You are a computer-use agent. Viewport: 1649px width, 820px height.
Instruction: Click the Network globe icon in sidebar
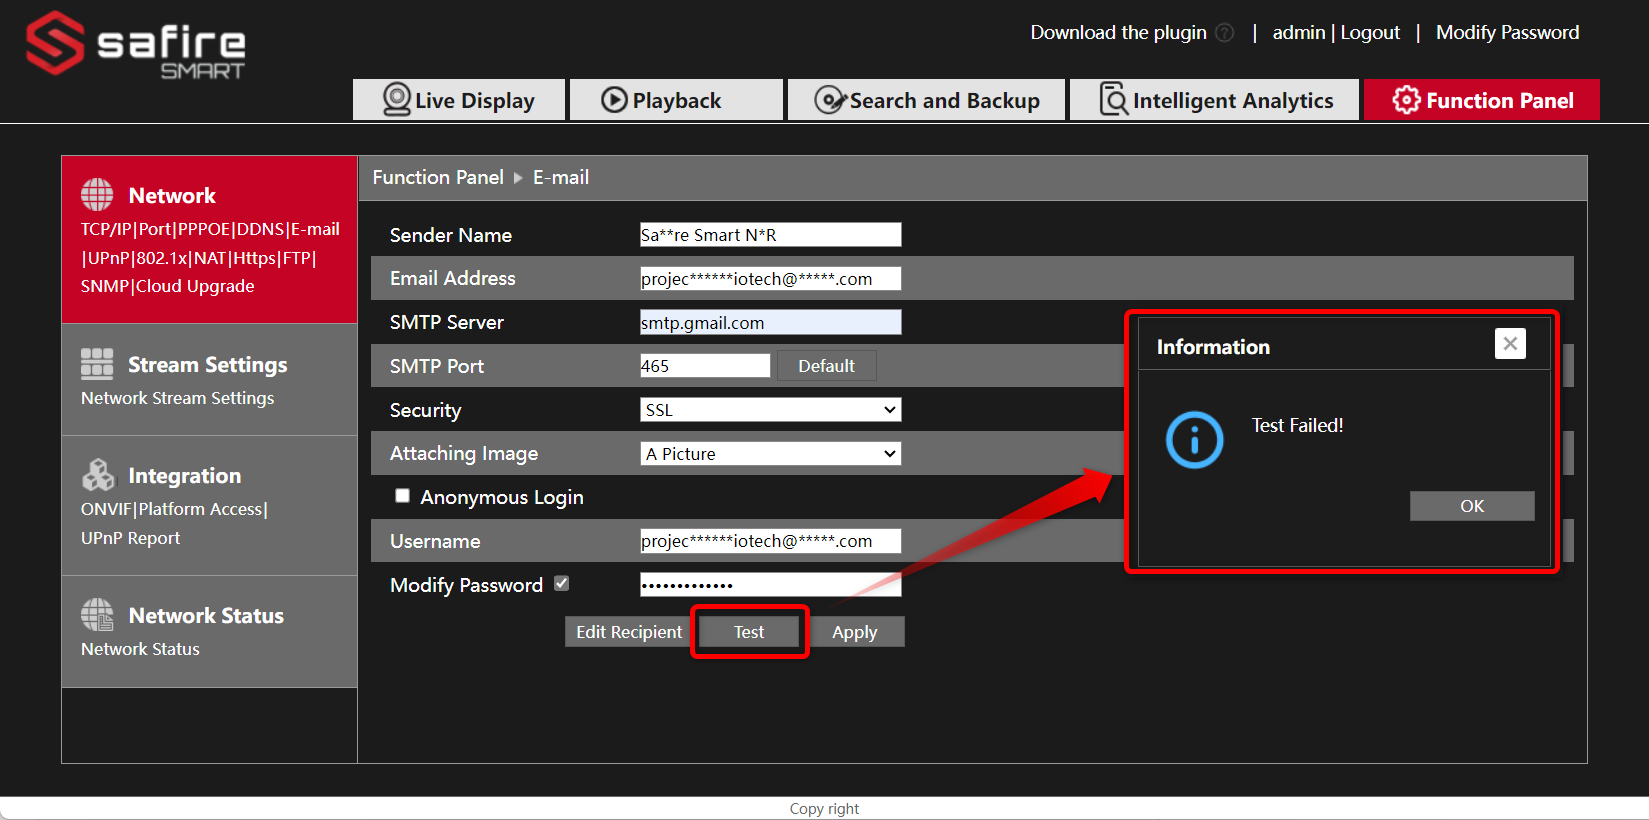pos(97,195)
